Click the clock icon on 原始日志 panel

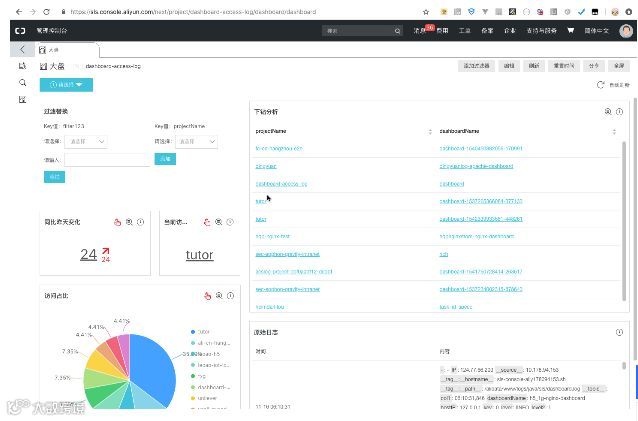pyautogui.click(x=619, y=332)
